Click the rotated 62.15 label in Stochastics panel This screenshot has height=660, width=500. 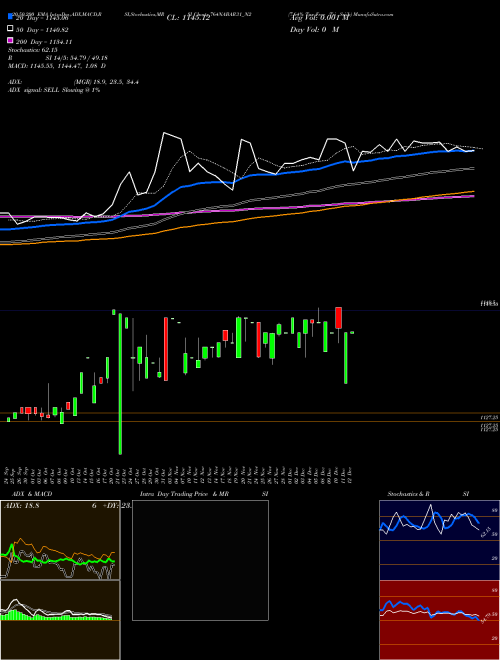pos(485,532)
